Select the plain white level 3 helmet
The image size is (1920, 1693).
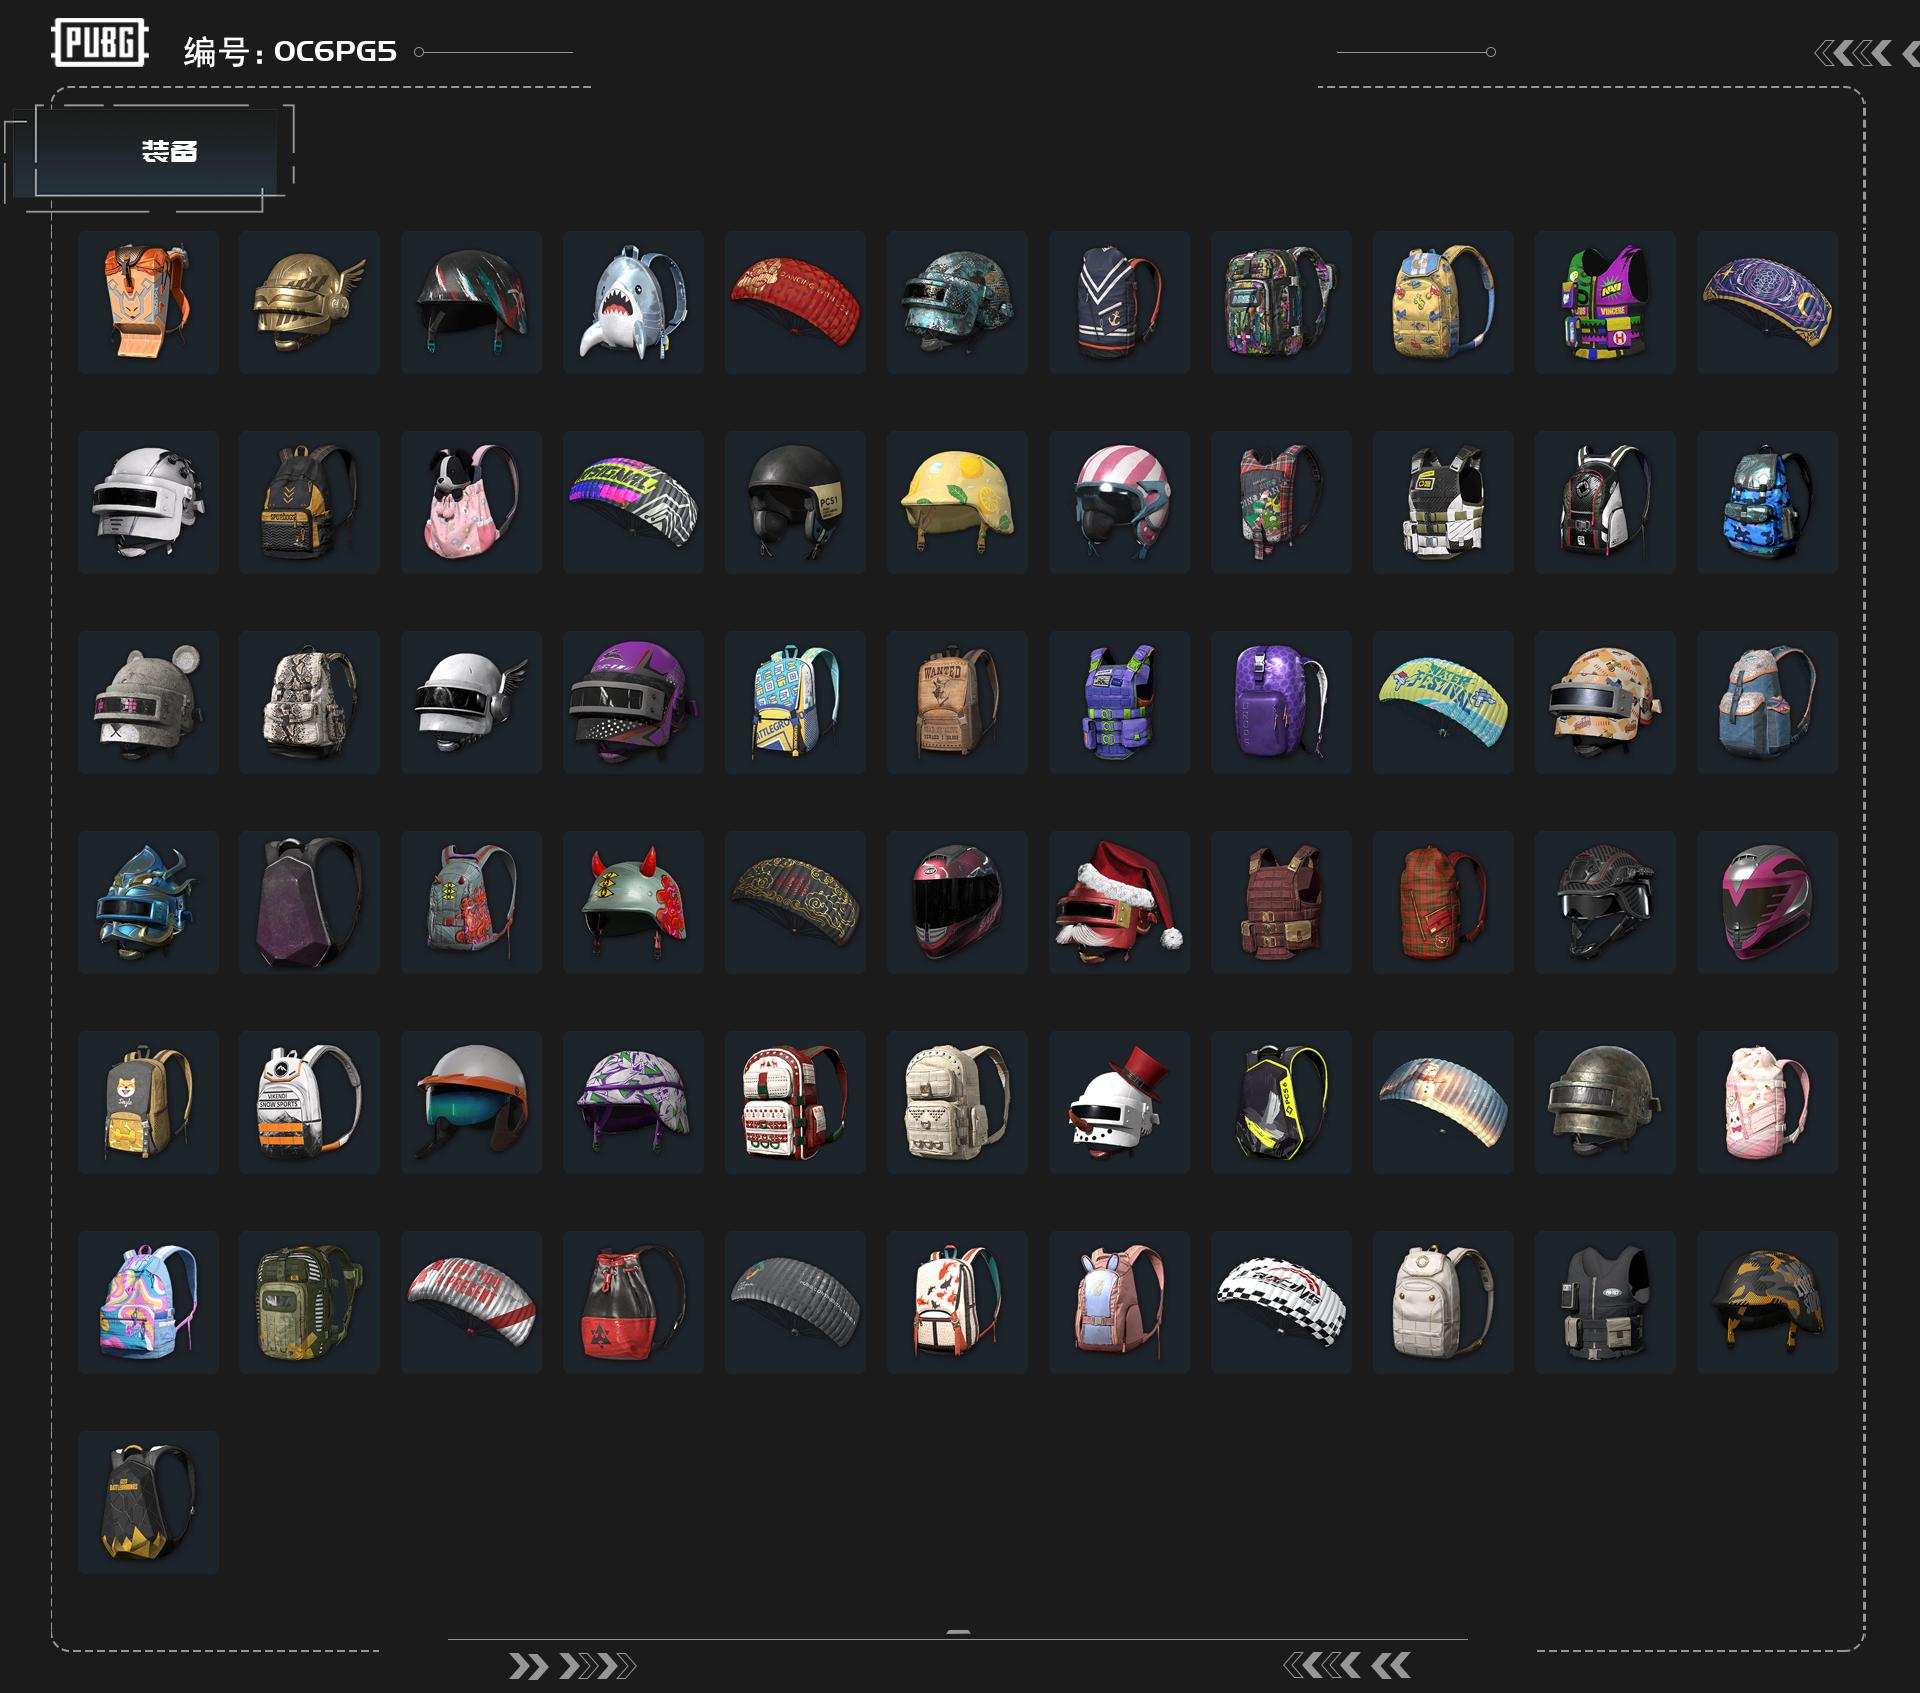pos(148,502)
